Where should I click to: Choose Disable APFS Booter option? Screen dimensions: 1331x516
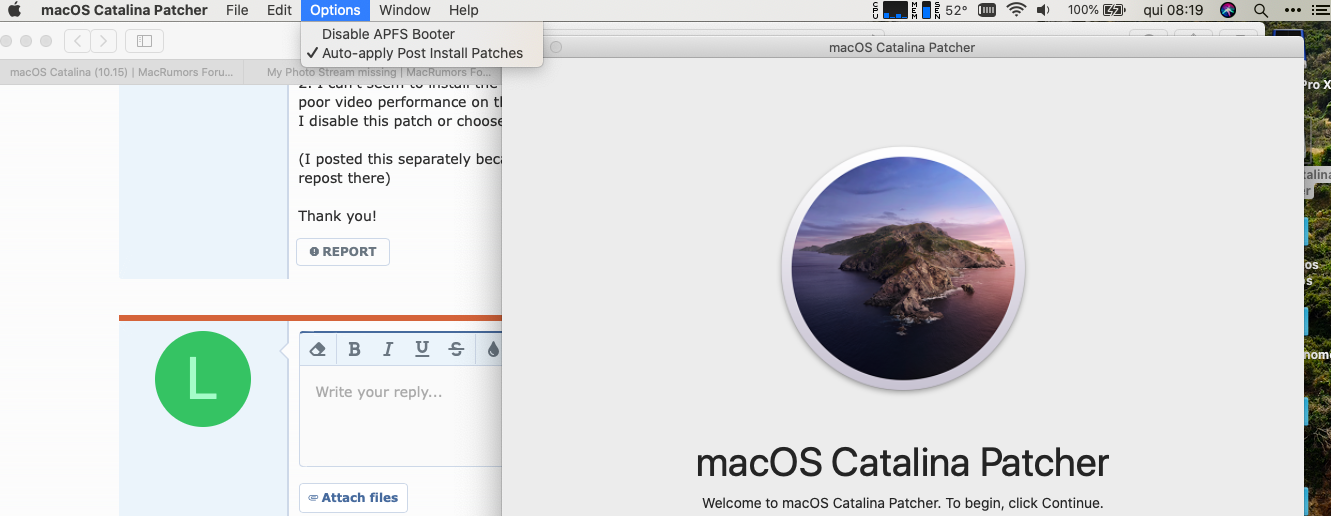pyautogui.click(x=422, y=34)
